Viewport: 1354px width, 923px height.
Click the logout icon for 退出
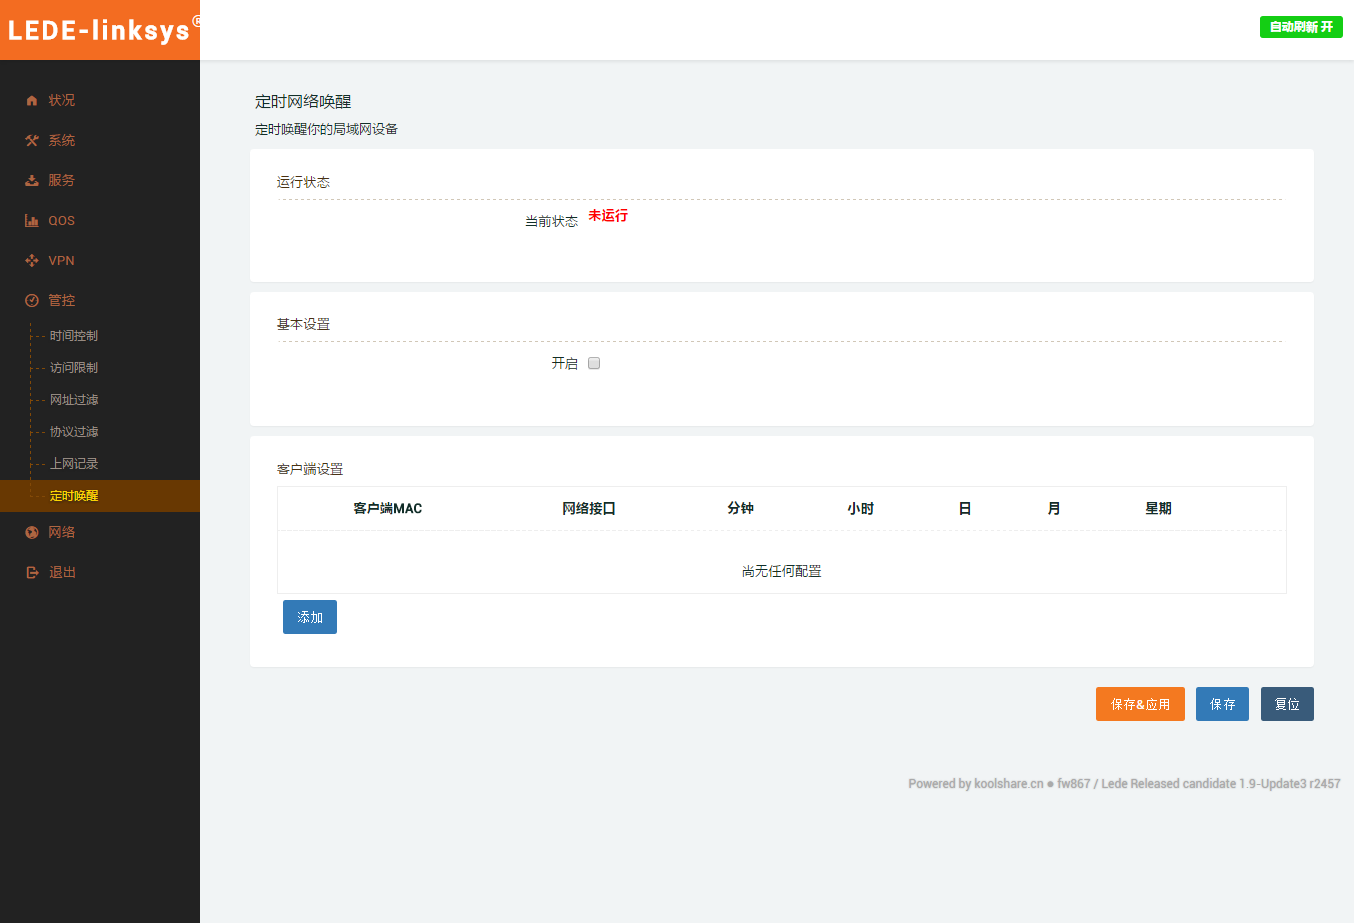click(32, 573)
